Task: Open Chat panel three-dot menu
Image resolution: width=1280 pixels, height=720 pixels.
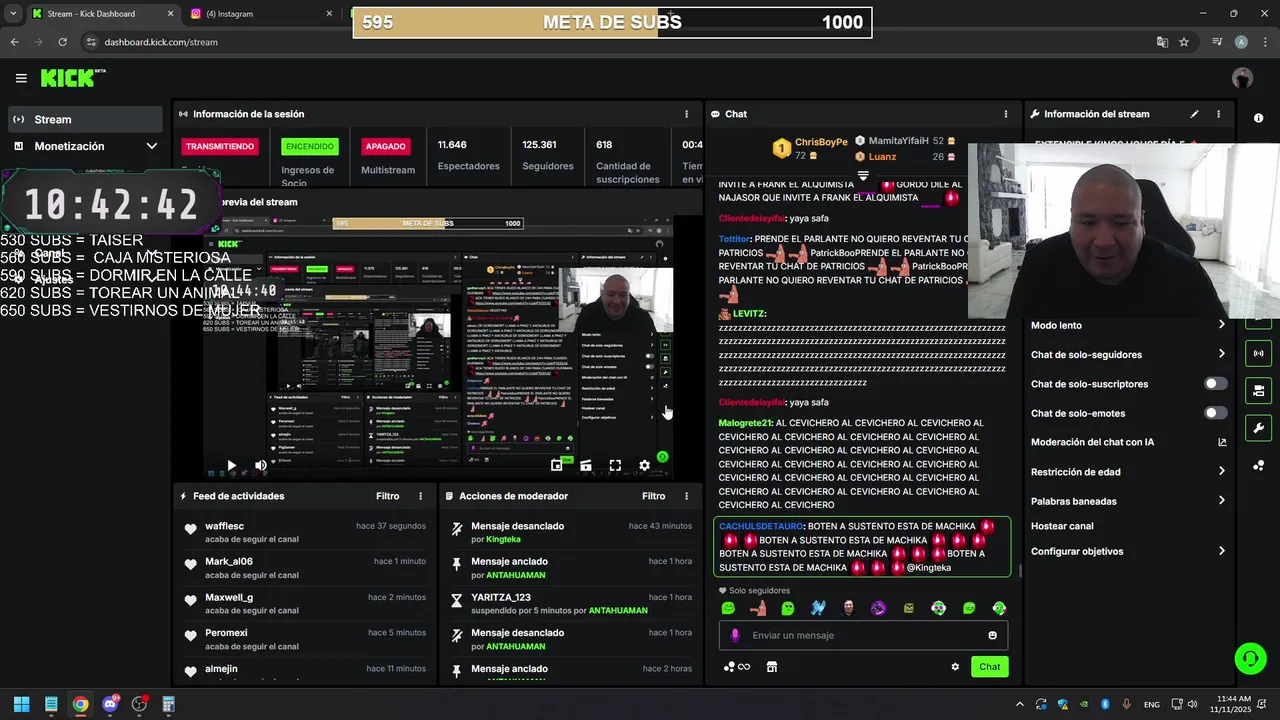Action: pyautogui.click(x=1006, y=114)
